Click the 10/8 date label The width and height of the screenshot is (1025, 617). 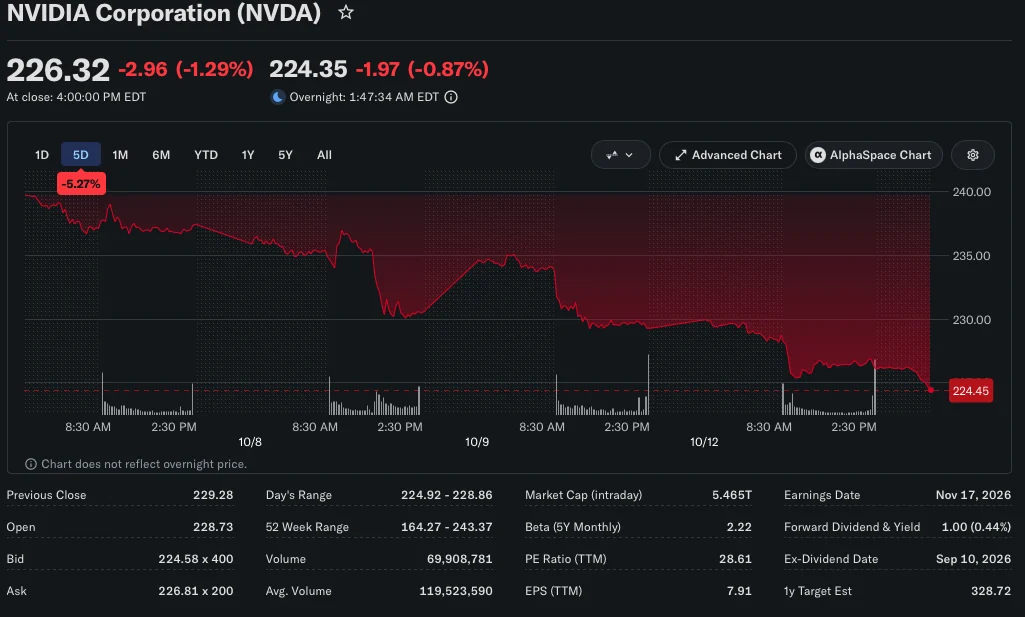[250, 442]
